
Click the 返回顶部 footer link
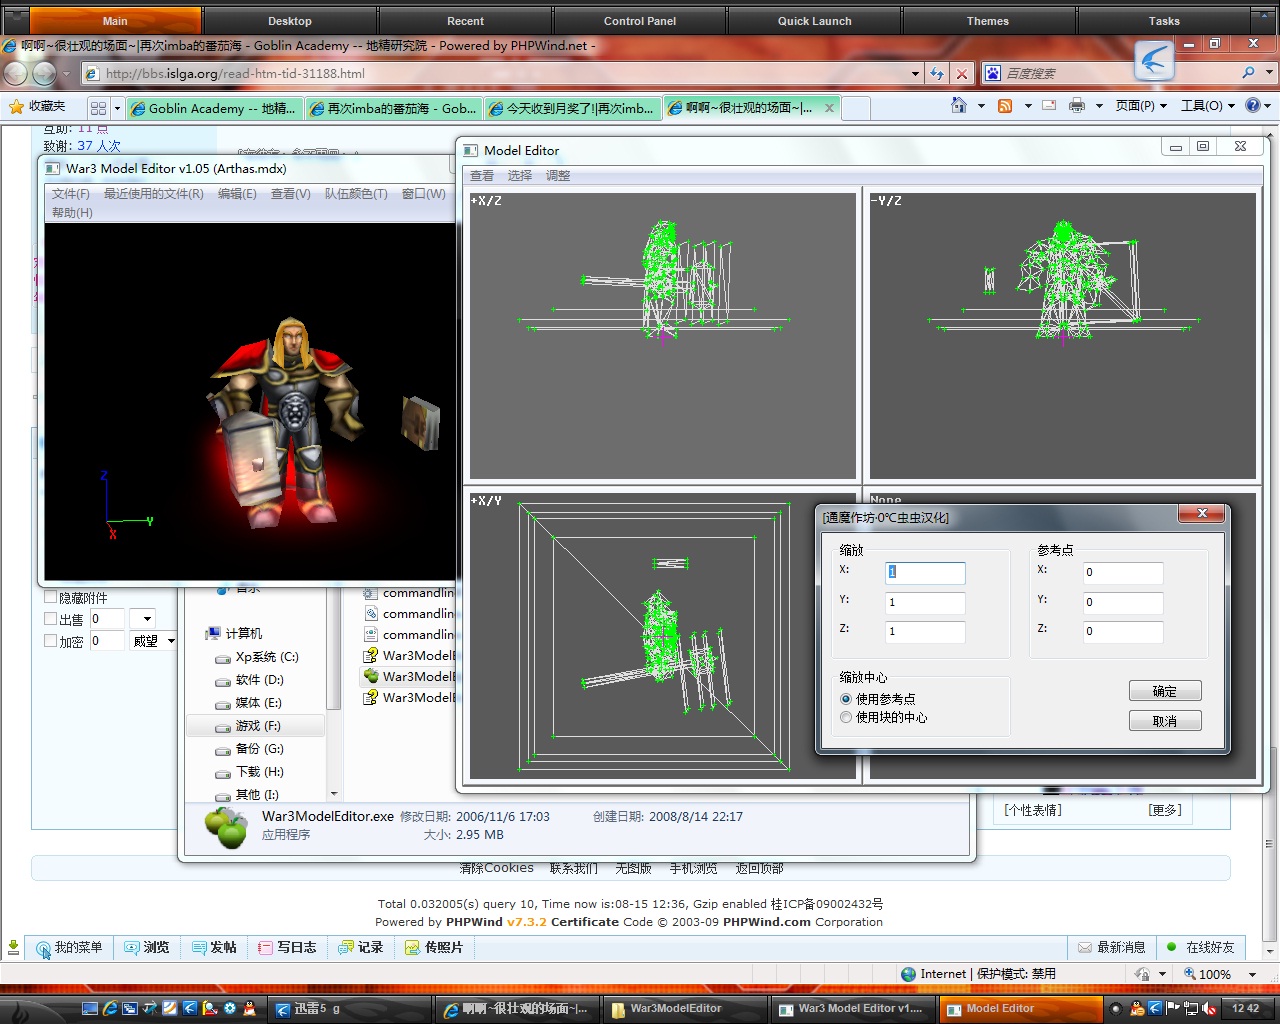[760, 868]
